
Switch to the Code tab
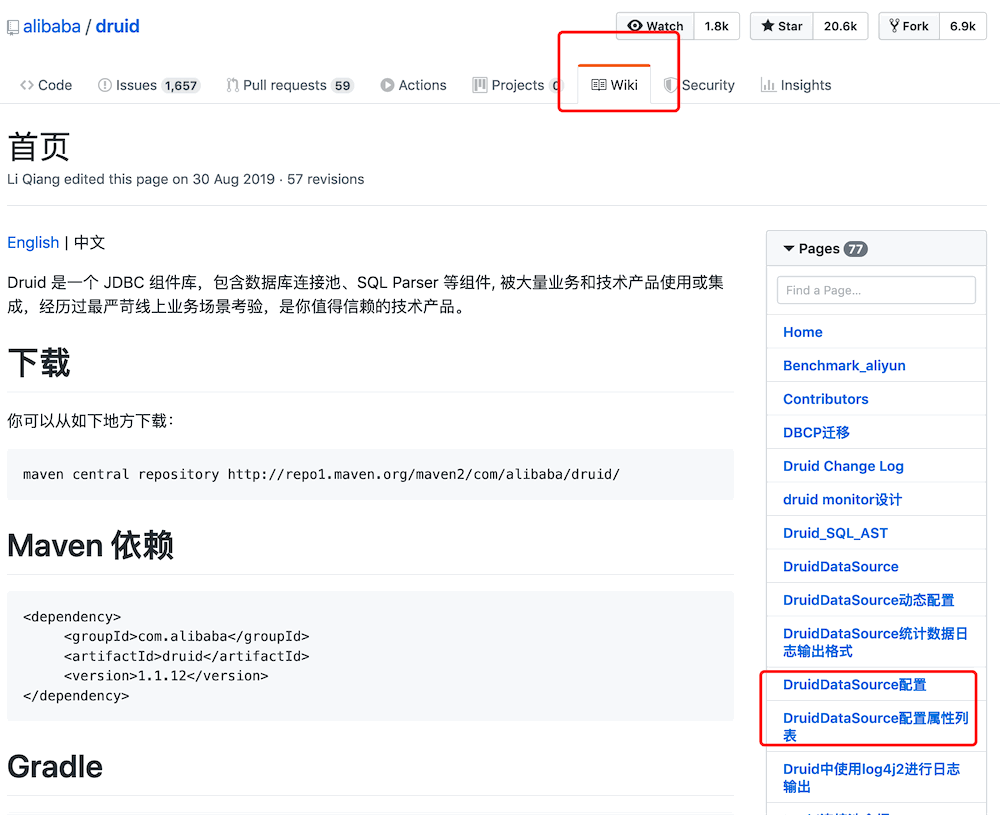click(46, 85)
